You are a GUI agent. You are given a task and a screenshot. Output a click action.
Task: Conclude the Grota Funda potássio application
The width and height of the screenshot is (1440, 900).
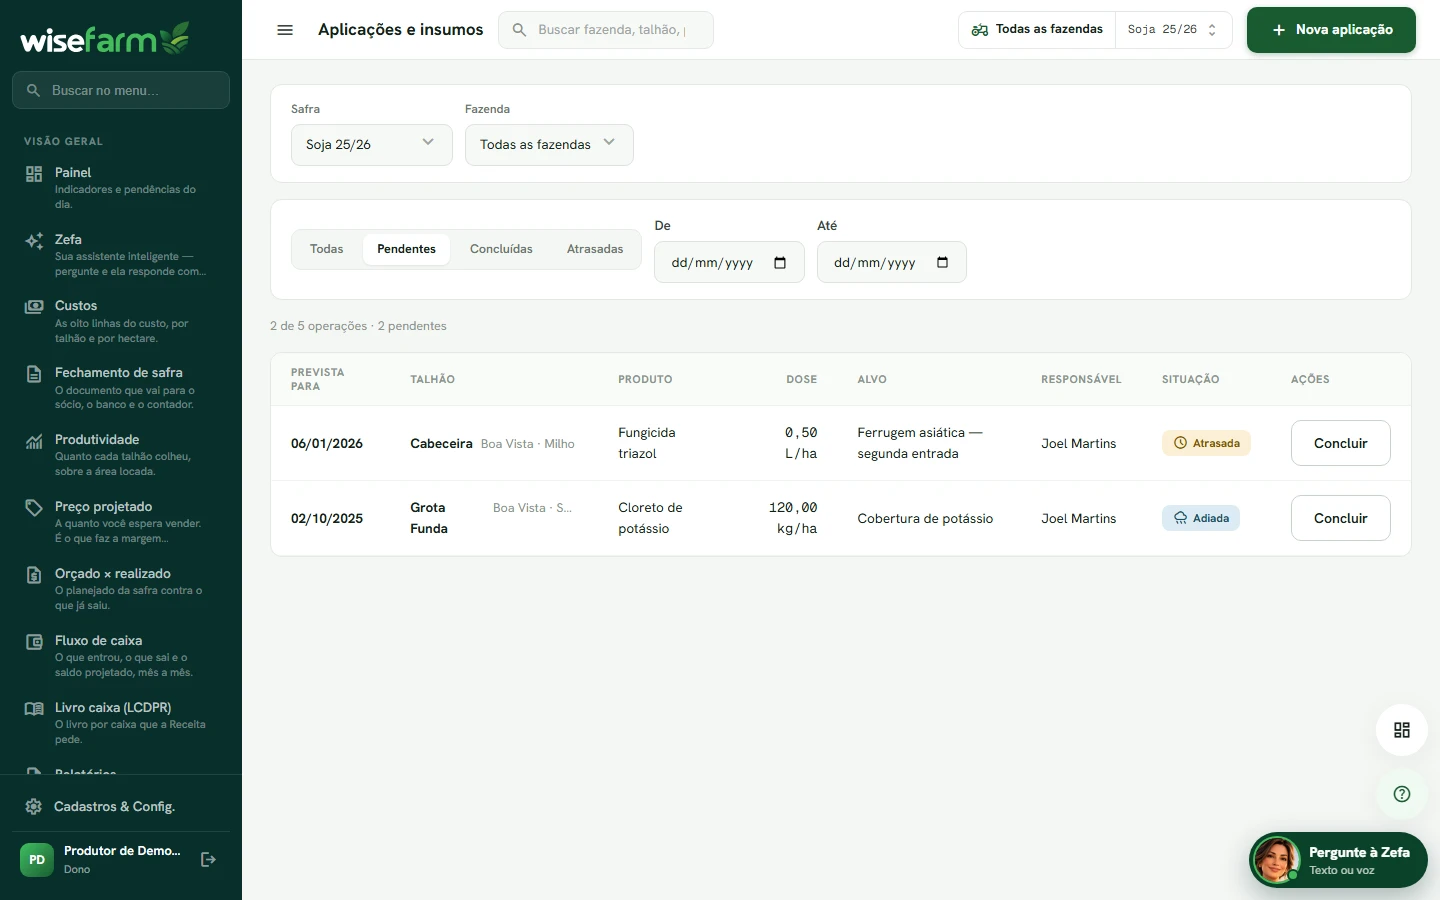click(x=1340, y=518)
